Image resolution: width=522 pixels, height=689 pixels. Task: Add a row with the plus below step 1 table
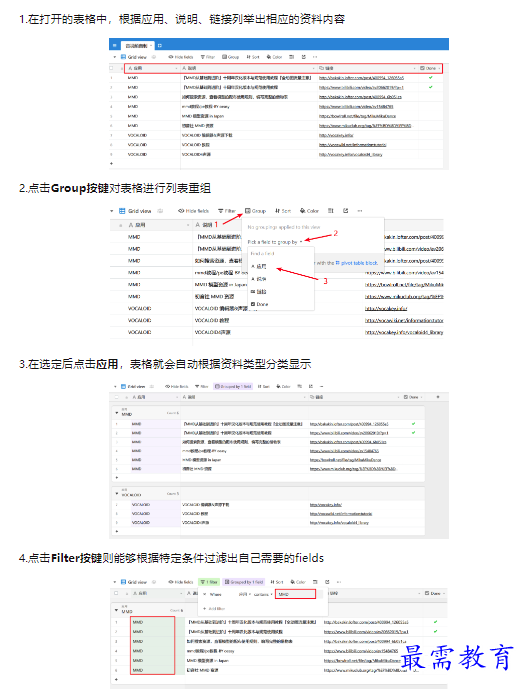coord(111,163)
